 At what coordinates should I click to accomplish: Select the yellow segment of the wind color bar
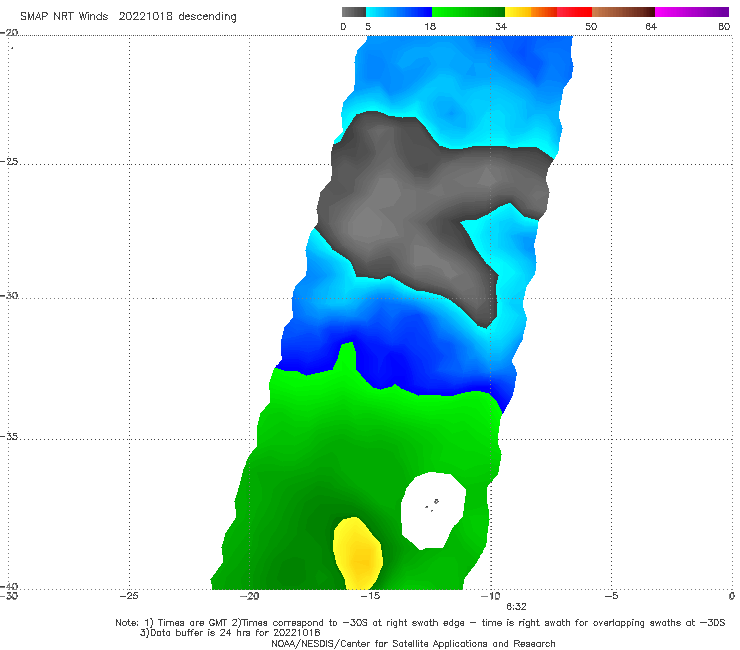tap(518, 12)
